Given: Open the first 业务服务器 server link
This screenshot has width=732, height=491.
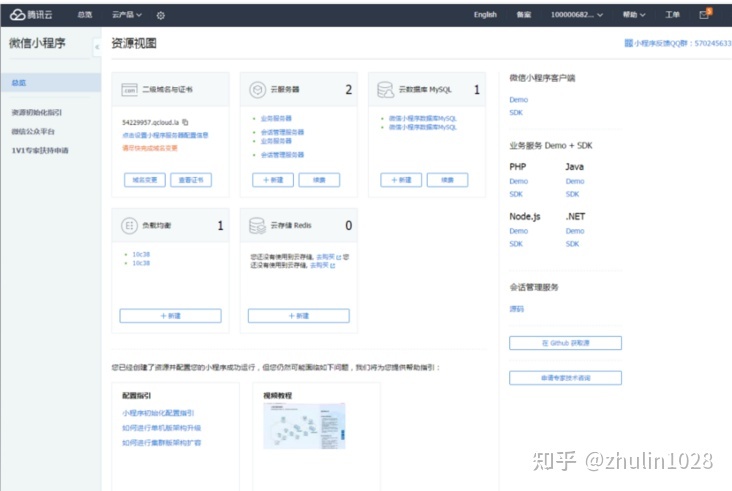Looking at the screenshot, I should point(276,119).
